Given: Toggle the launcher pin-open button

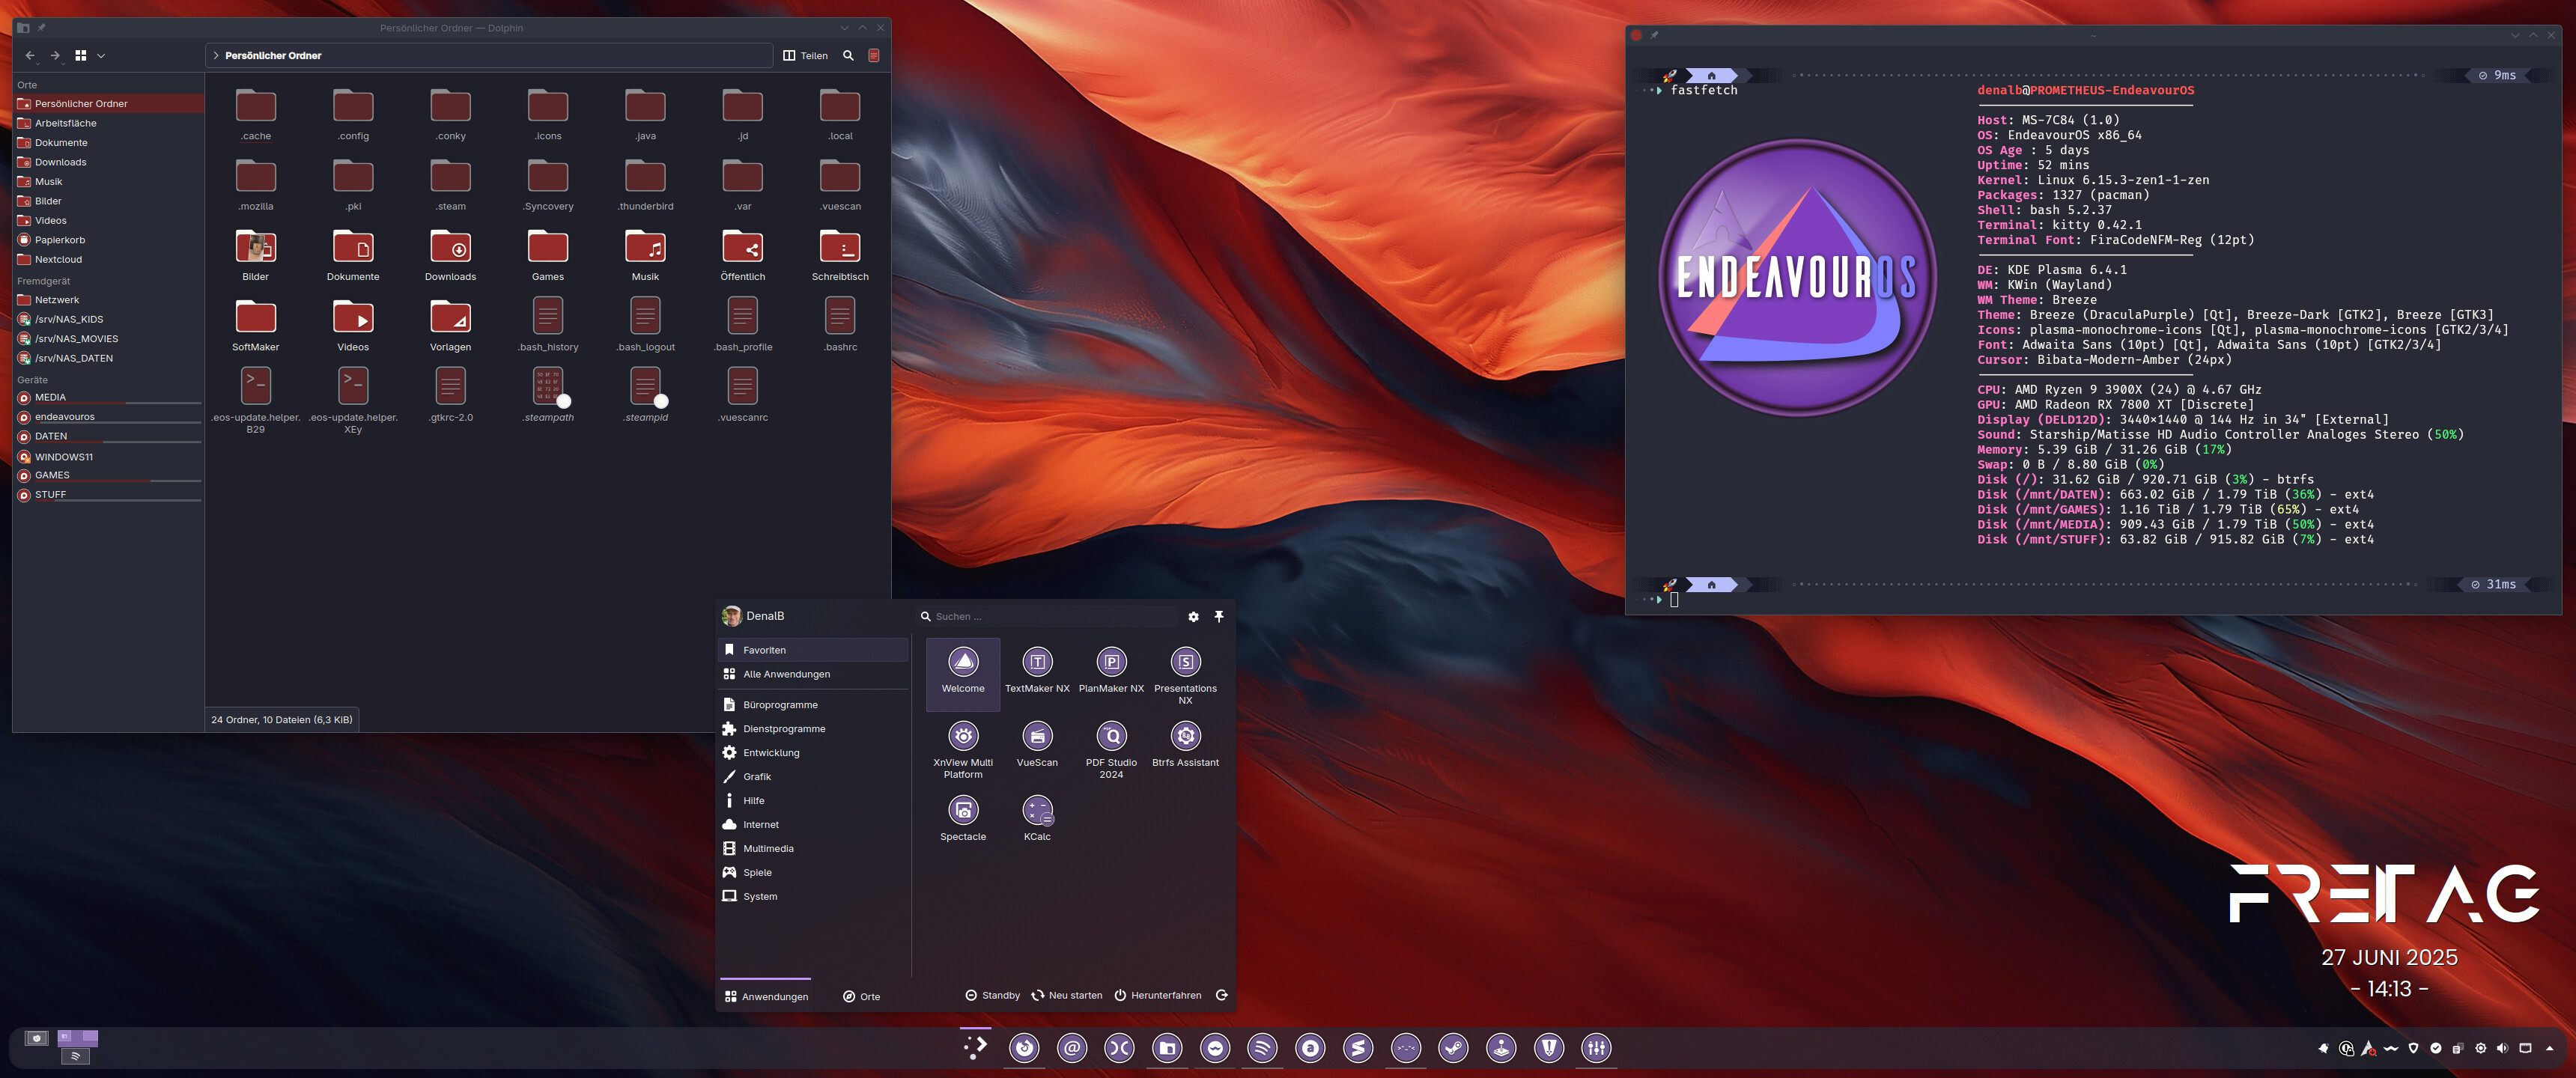Looking at the screenshot, I should pyautogui.click(x=1219, y=616).
